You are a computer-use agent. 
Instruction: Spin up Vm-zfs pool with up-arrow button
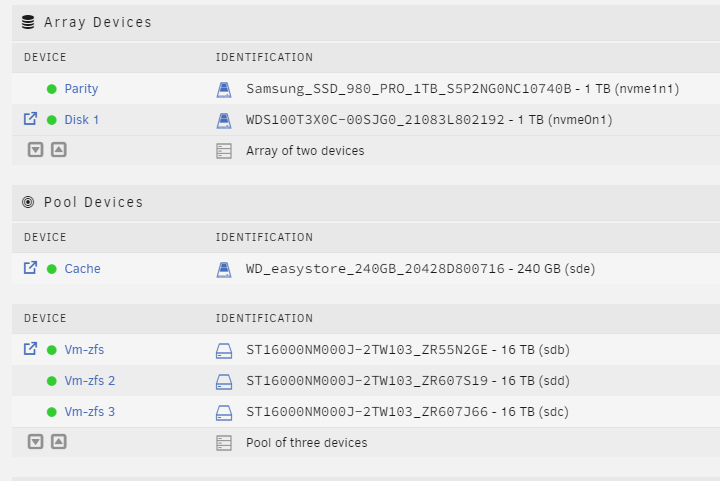pos(59,442)
